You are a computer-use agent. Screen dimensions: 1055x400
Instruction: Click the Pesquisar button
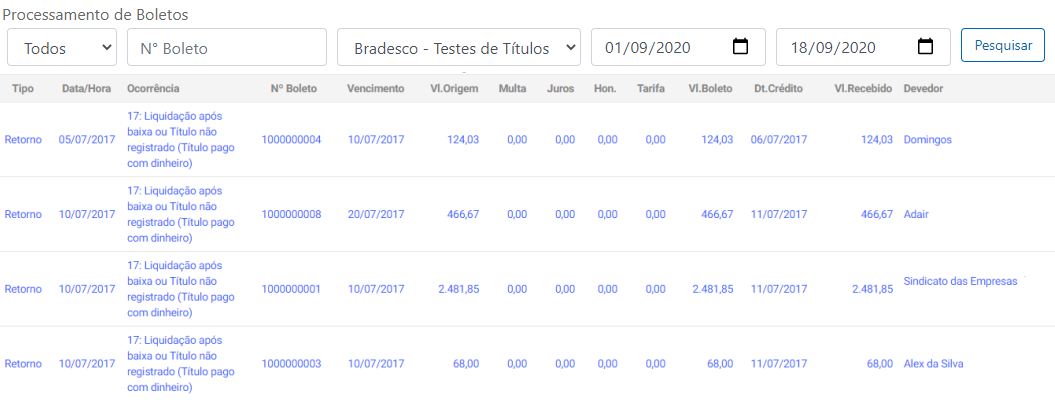(1003, 46)
